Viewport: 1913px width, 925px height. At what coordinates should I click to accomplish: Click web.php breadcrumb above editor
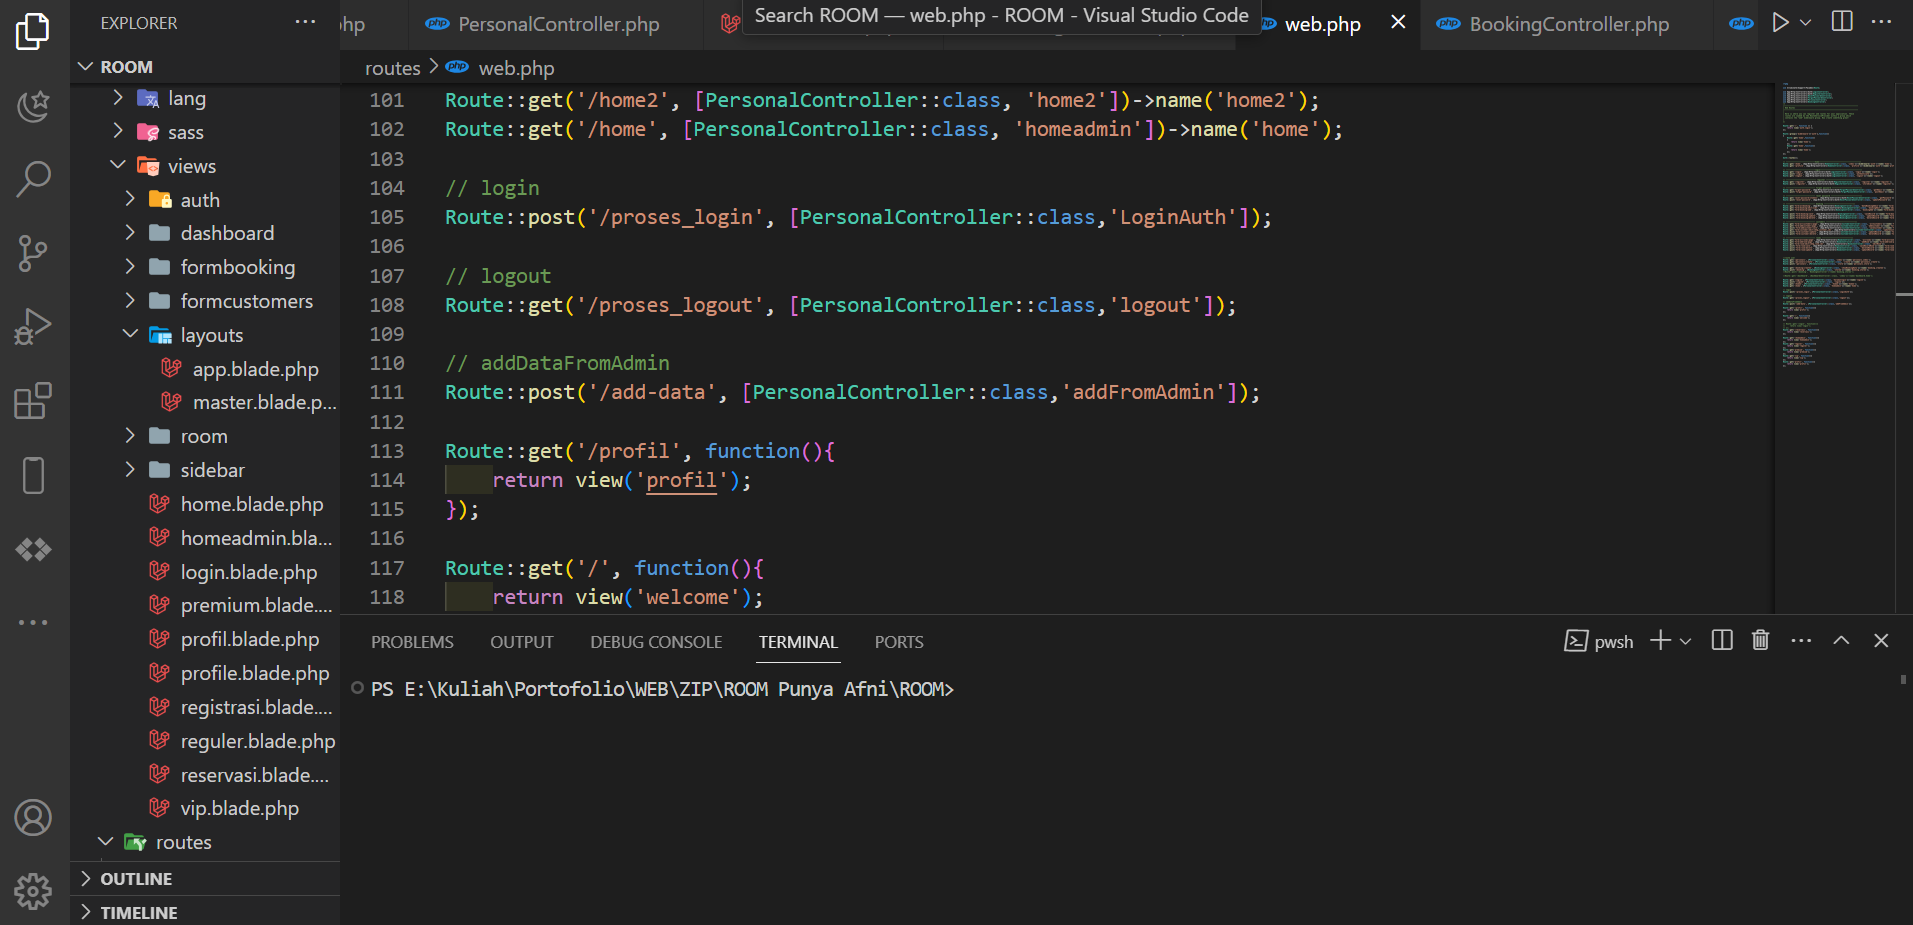point(516,68)
